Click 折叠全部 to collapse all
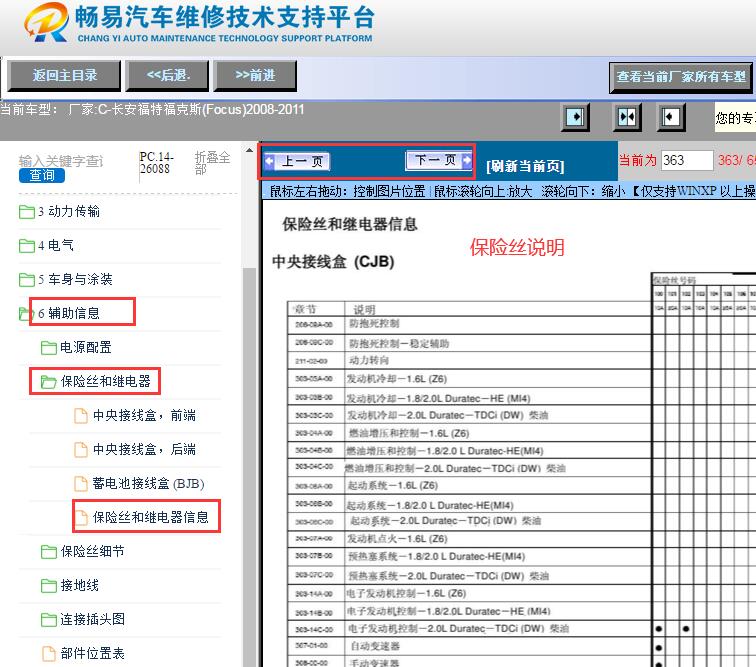 (x=212, y=163)
